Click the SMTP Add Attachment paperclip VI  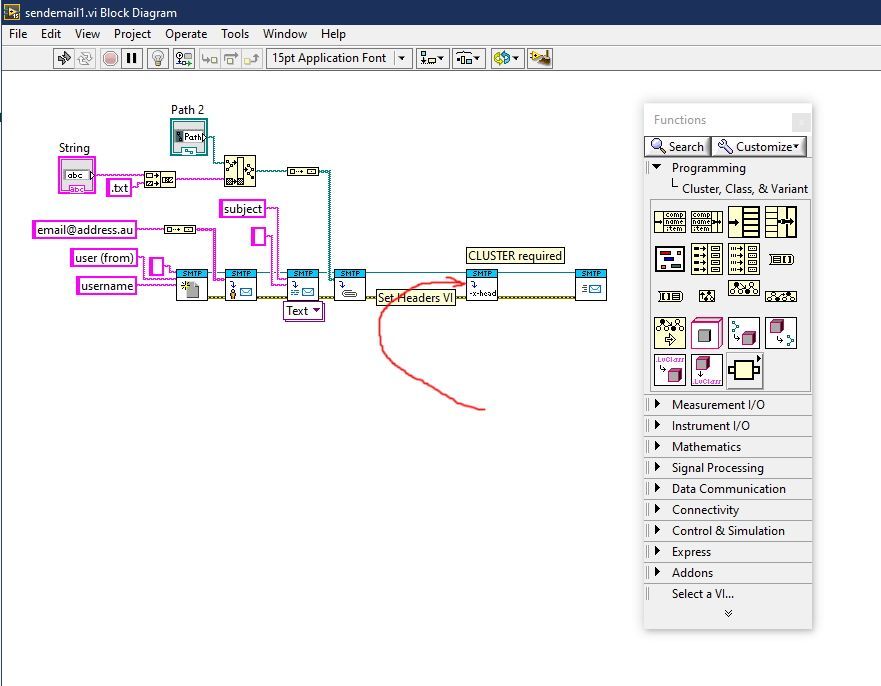tap(349, 285)
